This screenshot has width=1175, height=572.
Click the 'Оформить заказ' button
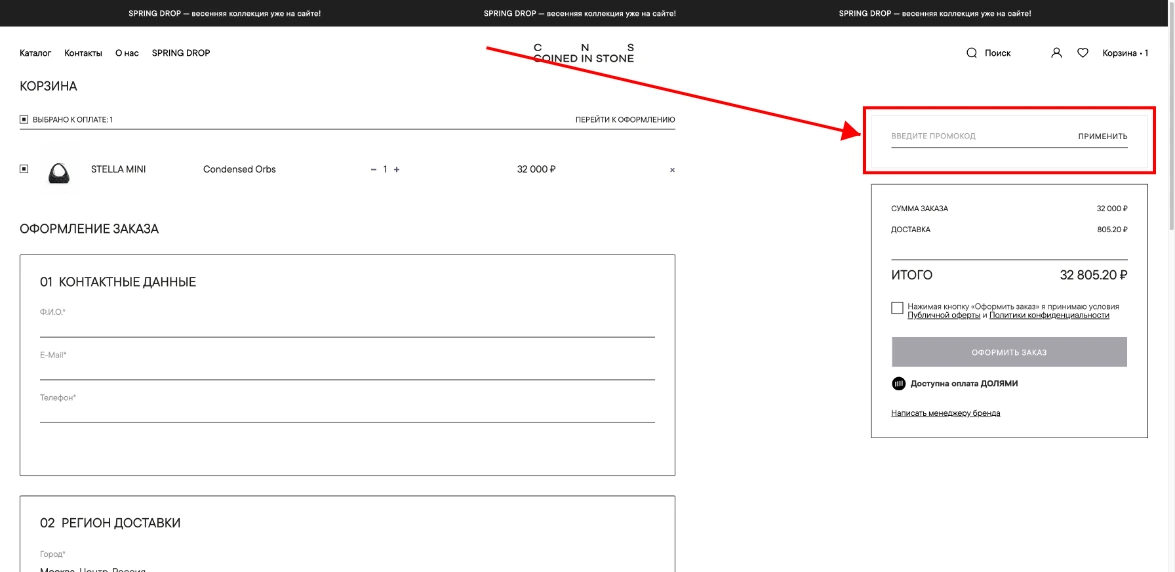click(1009, 352)
